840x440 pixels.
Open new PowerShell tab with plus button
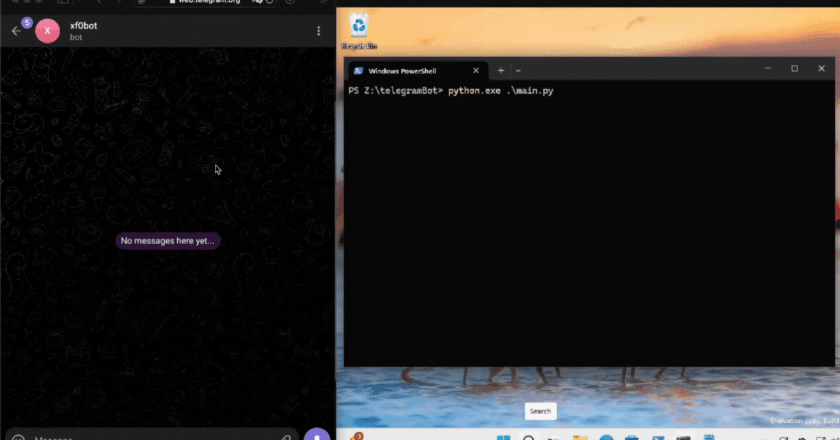[501, 70]
